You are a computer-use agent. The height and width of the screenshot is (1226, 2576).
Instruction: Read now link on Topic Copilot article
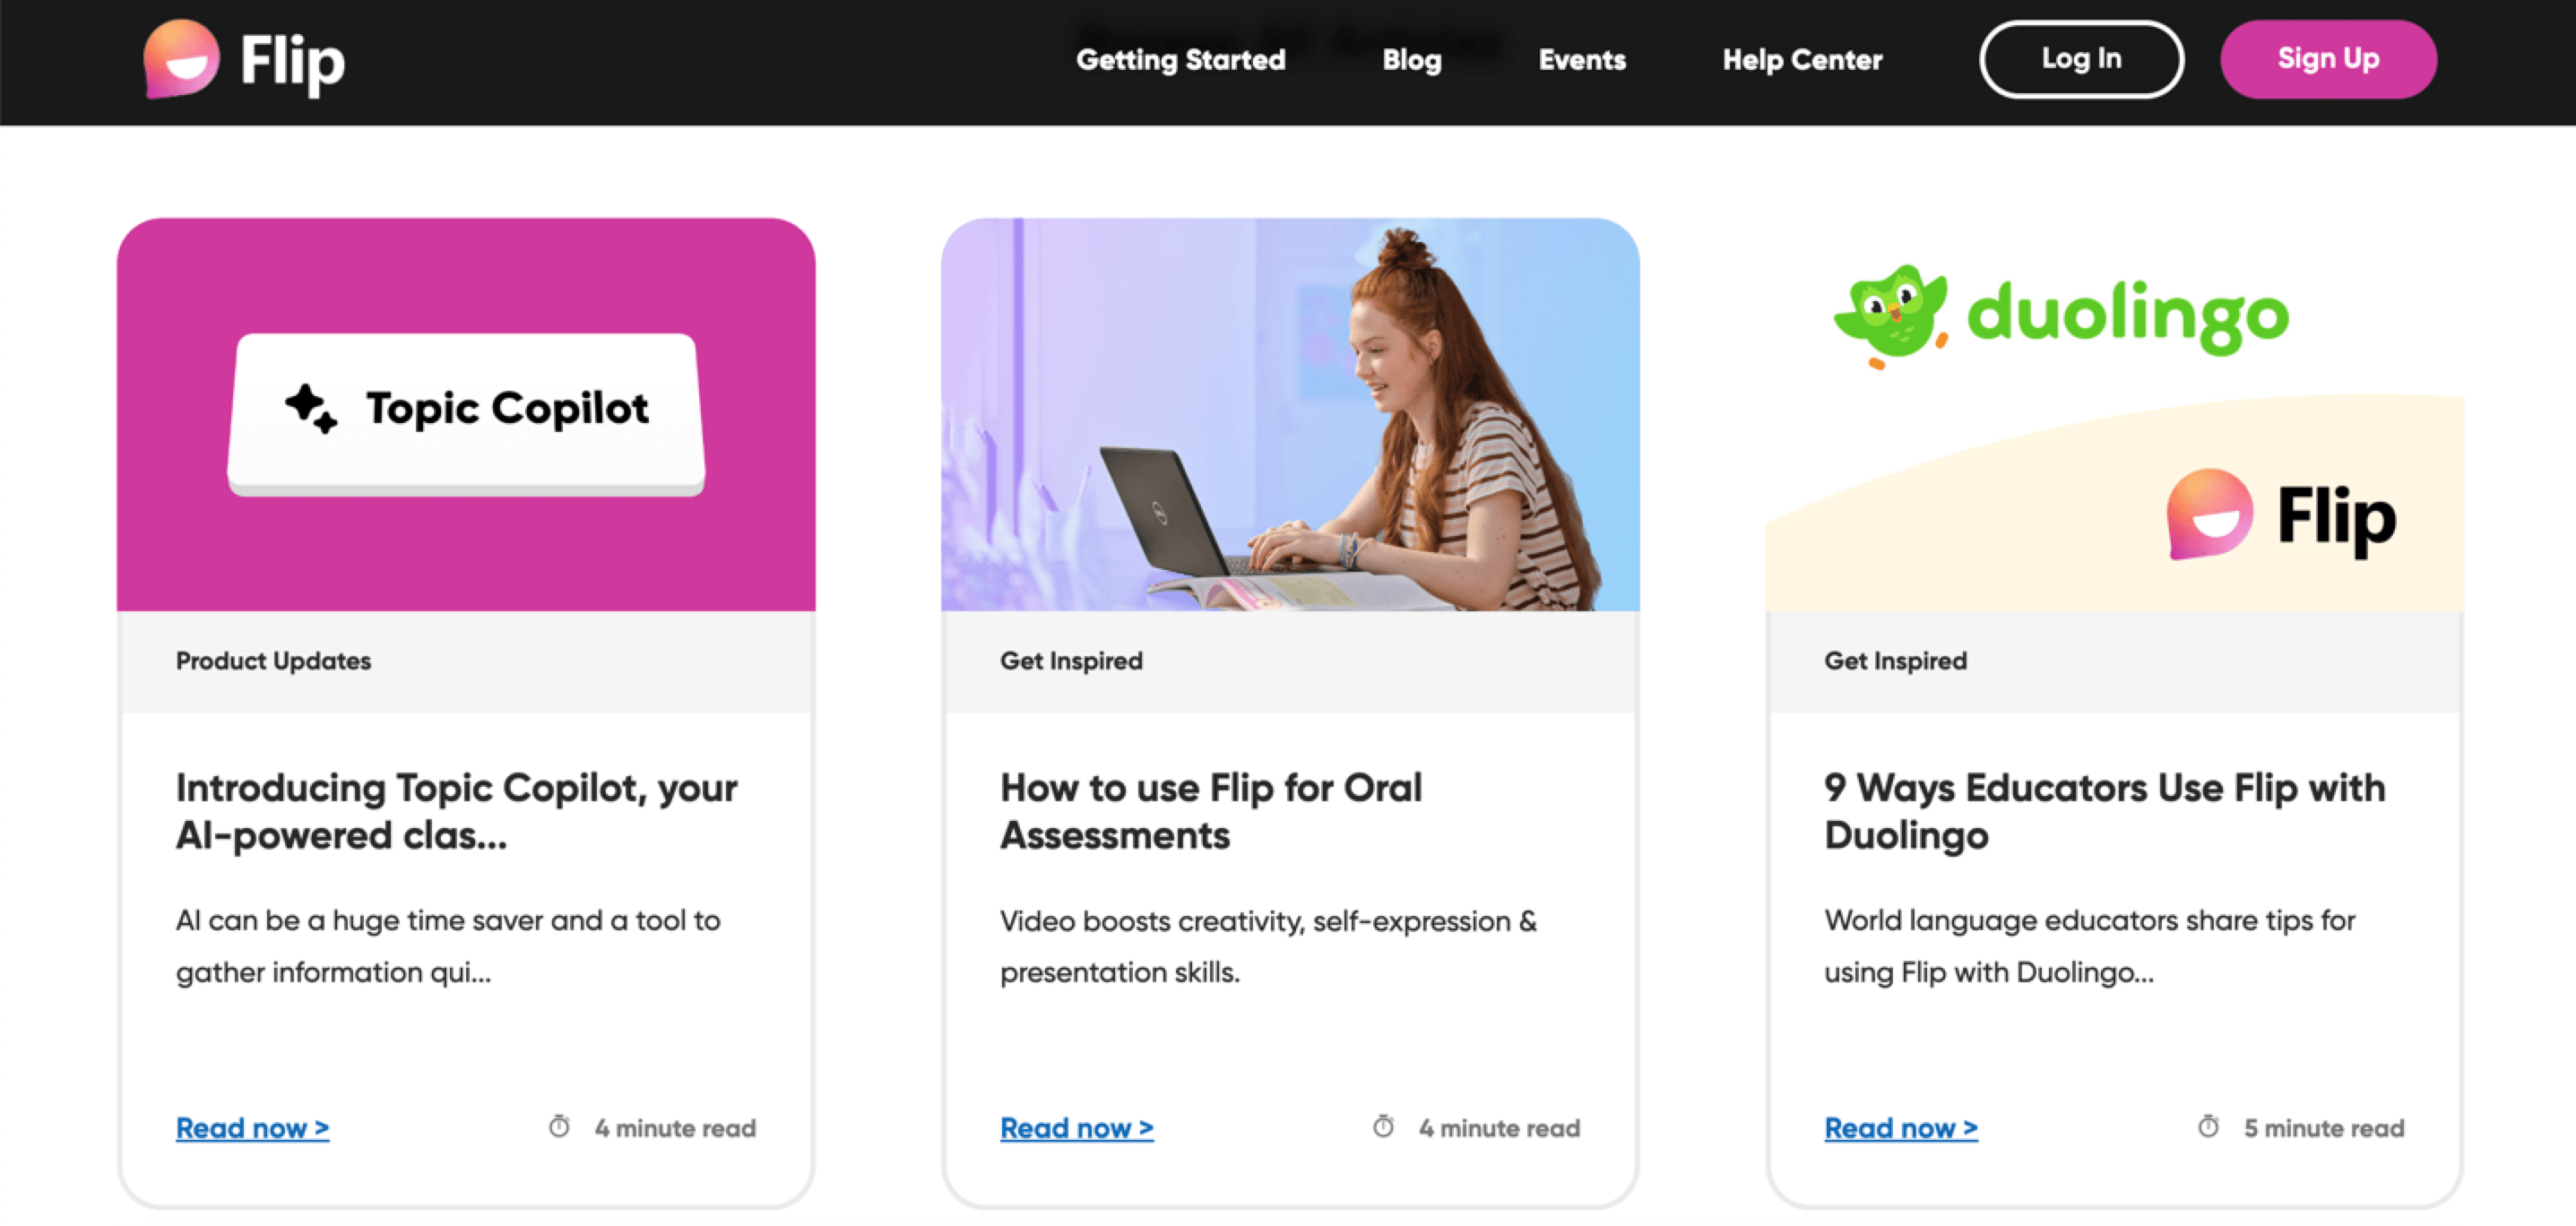pos(251,1127)
